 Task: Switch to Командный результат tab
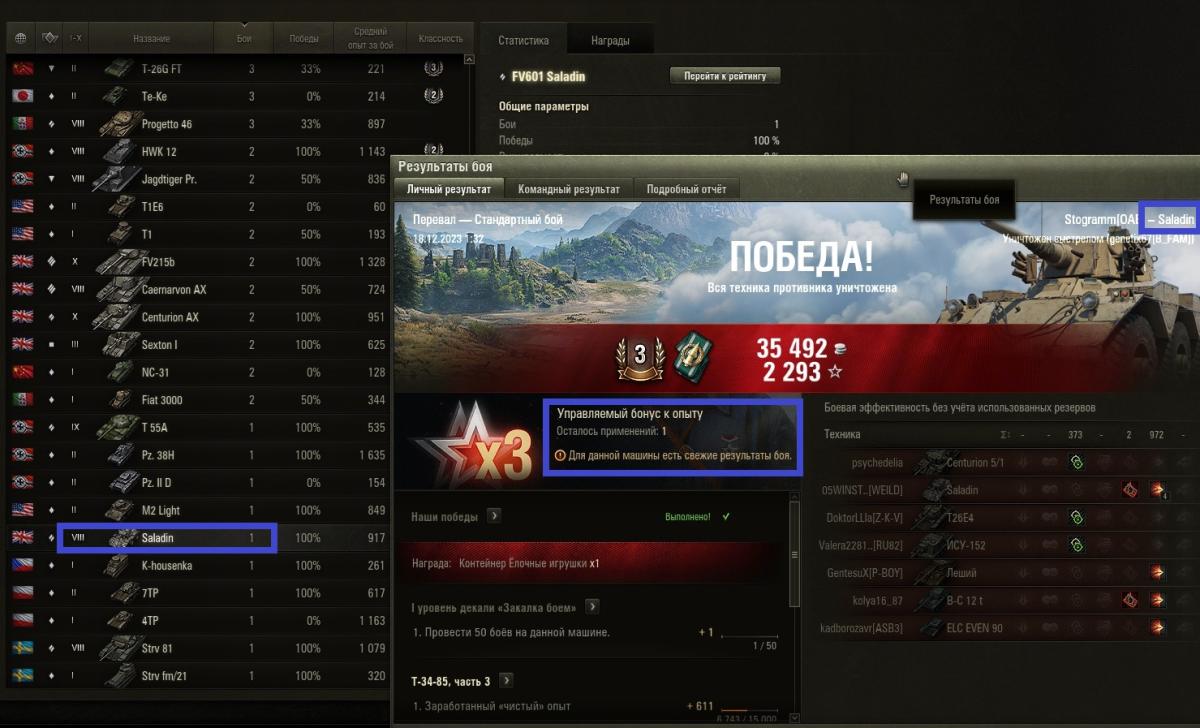click(569, 189)
